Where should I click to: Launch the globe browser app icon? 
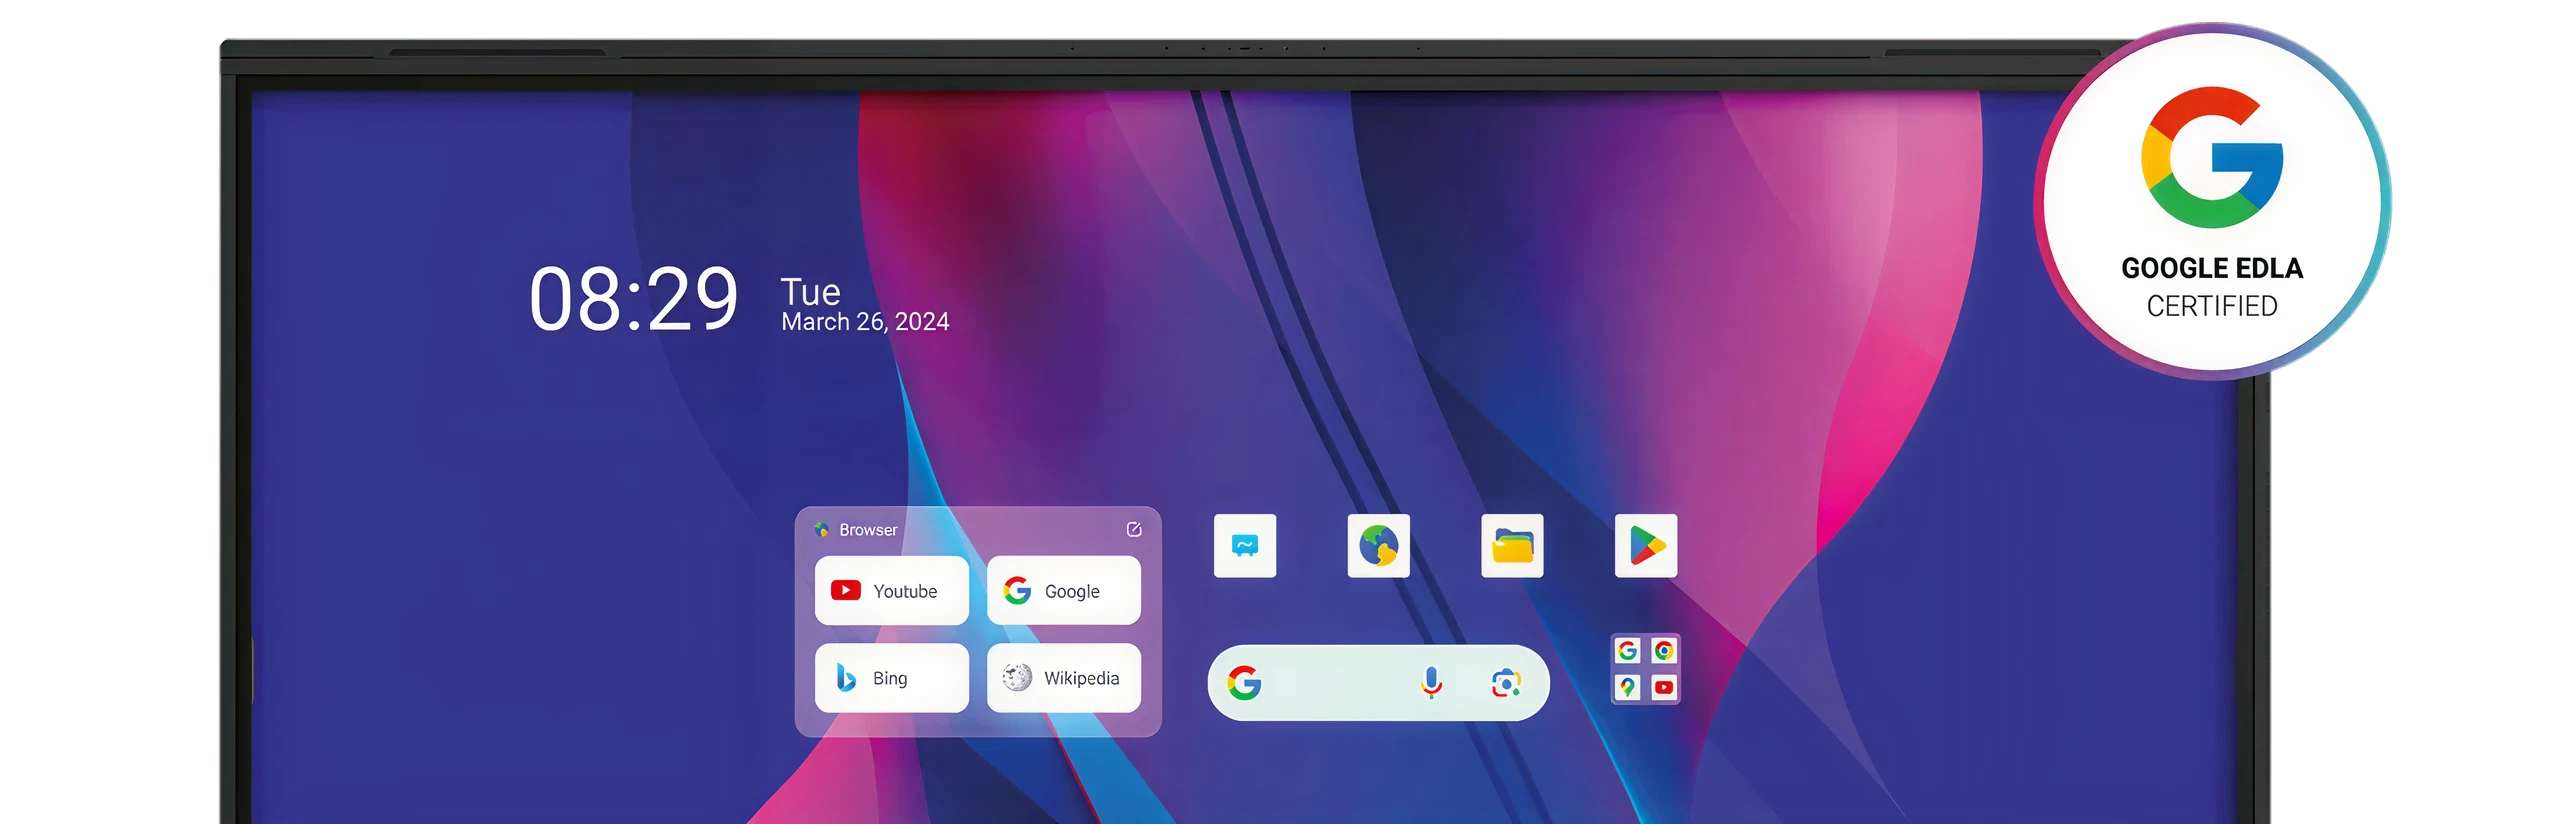[1378, 545]
